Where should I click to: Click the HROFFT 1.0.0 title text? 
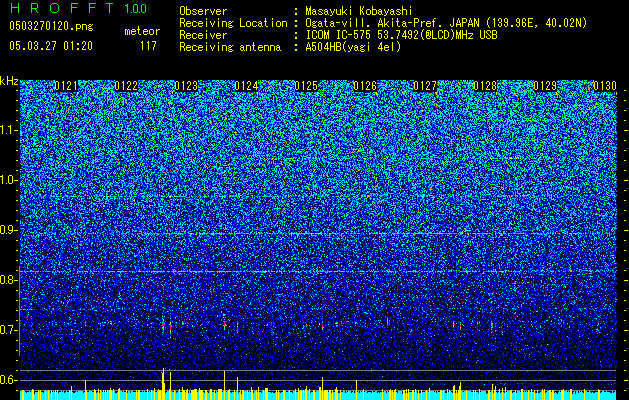78,8
